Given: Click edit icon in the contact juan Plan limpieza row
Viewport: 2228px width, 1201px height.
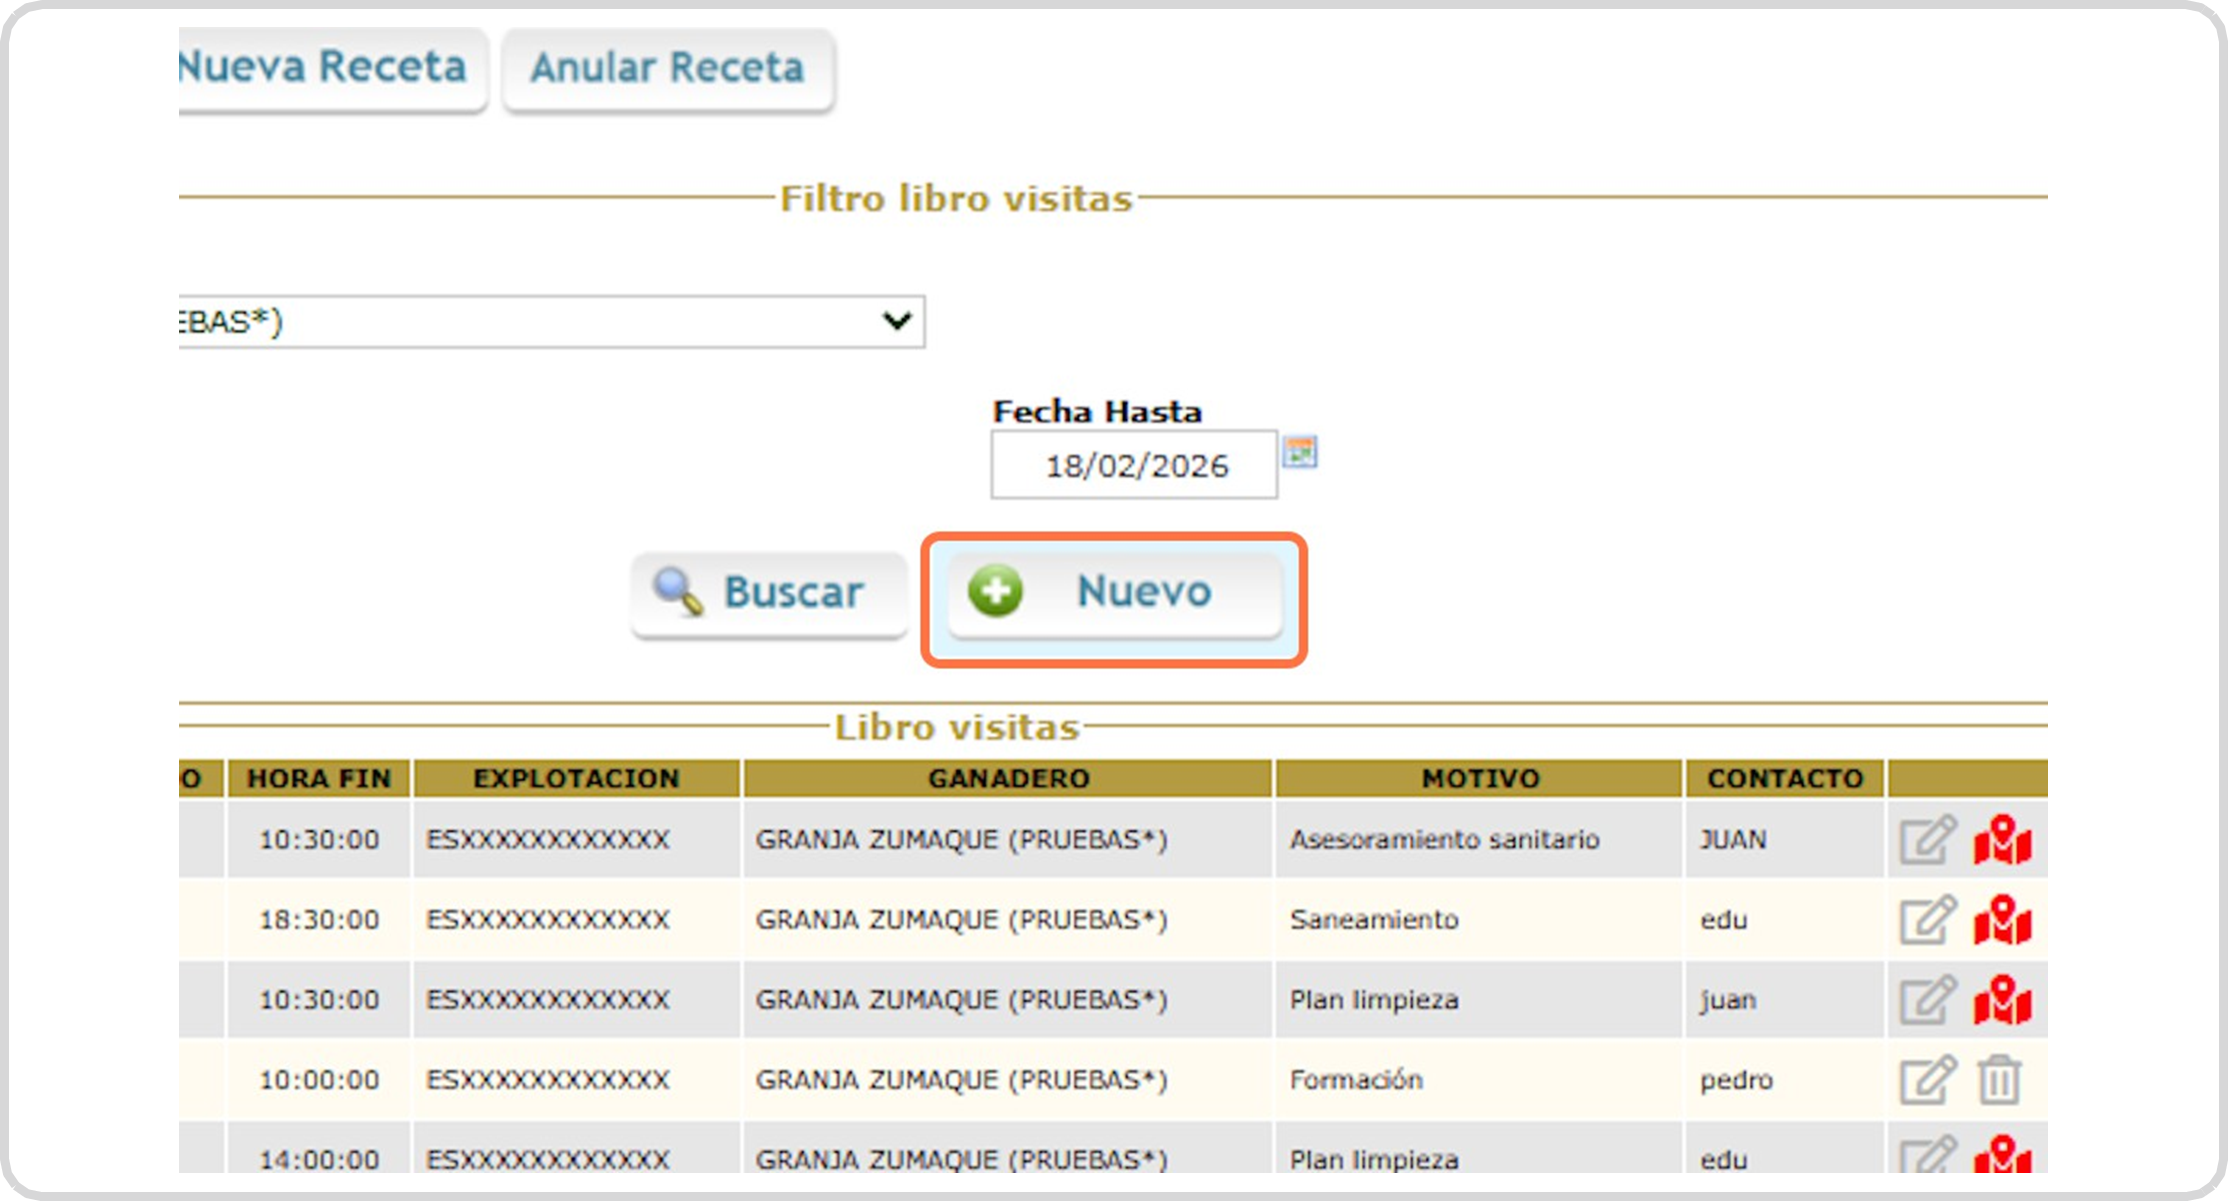Looking at the screenshot, I should (x=1927, y=999).
